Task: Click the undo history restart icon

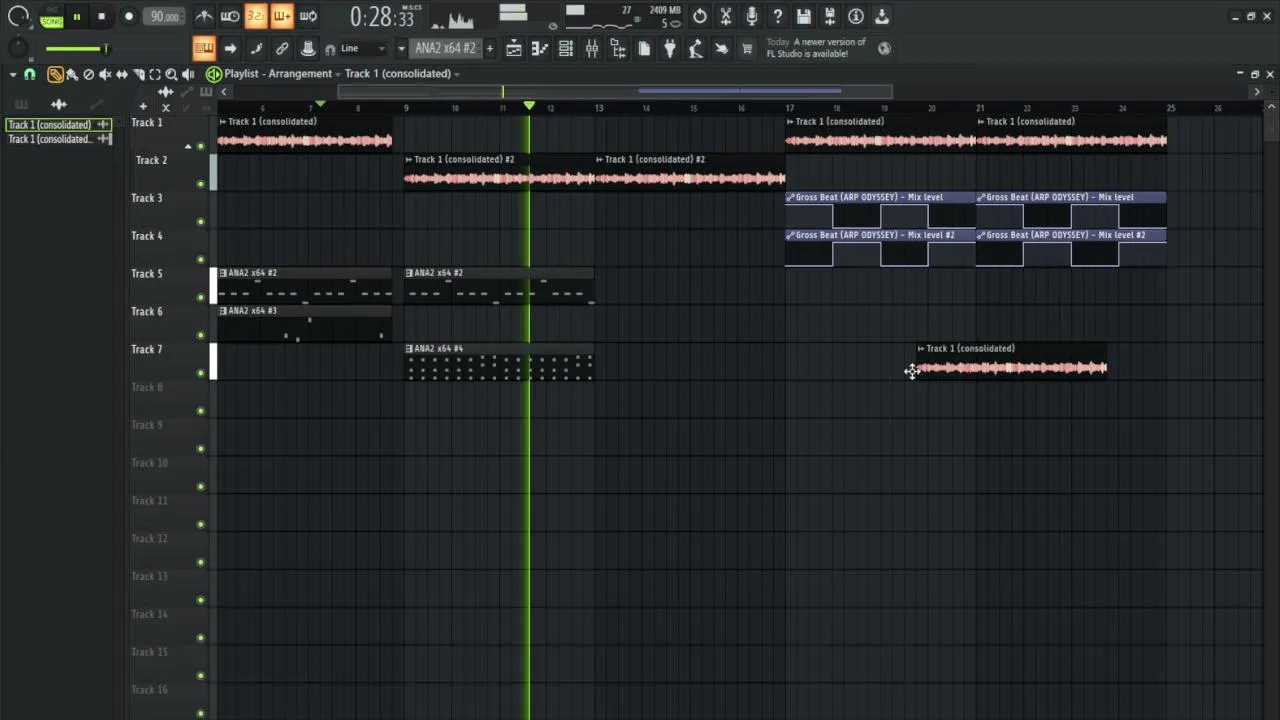Action: point(700,16)
